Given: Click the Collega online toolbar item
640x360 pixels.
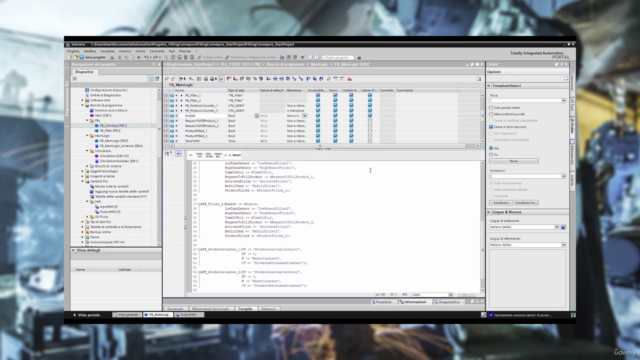Looking at the screenshot, I should click(210, 58).
